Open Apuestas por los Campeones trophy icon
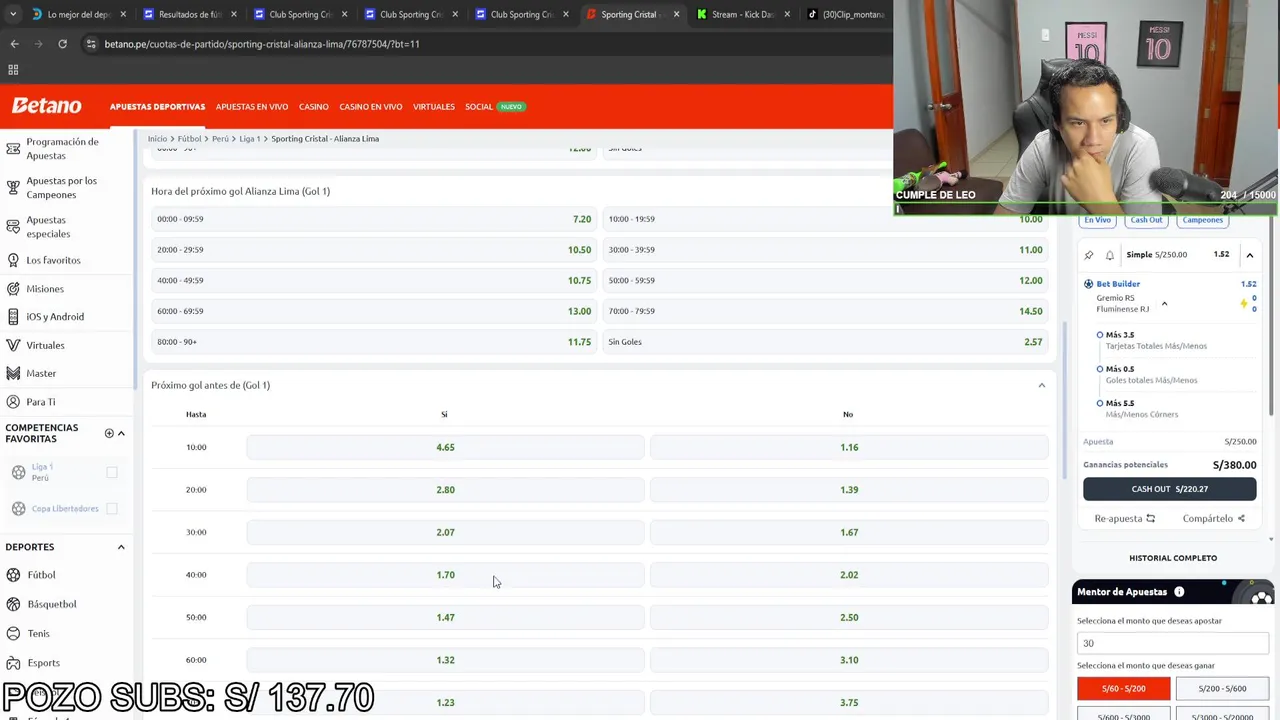Viewport: 1280px width, 720px height. click(13, 187)
